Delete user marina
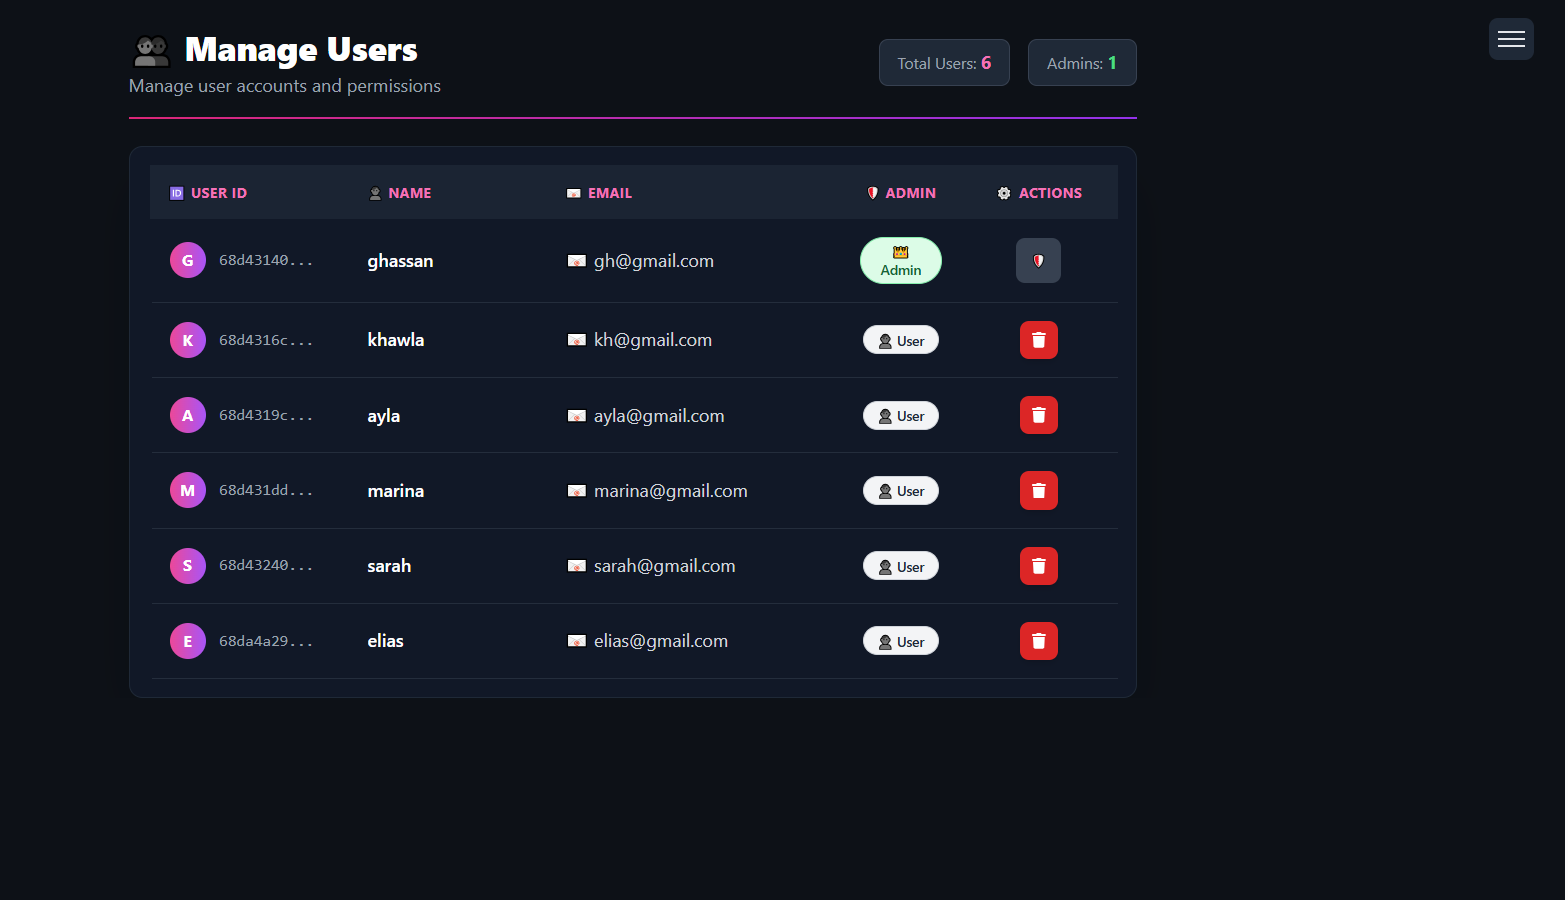This screenshot has width=1568, height=900. point(1038,491)
